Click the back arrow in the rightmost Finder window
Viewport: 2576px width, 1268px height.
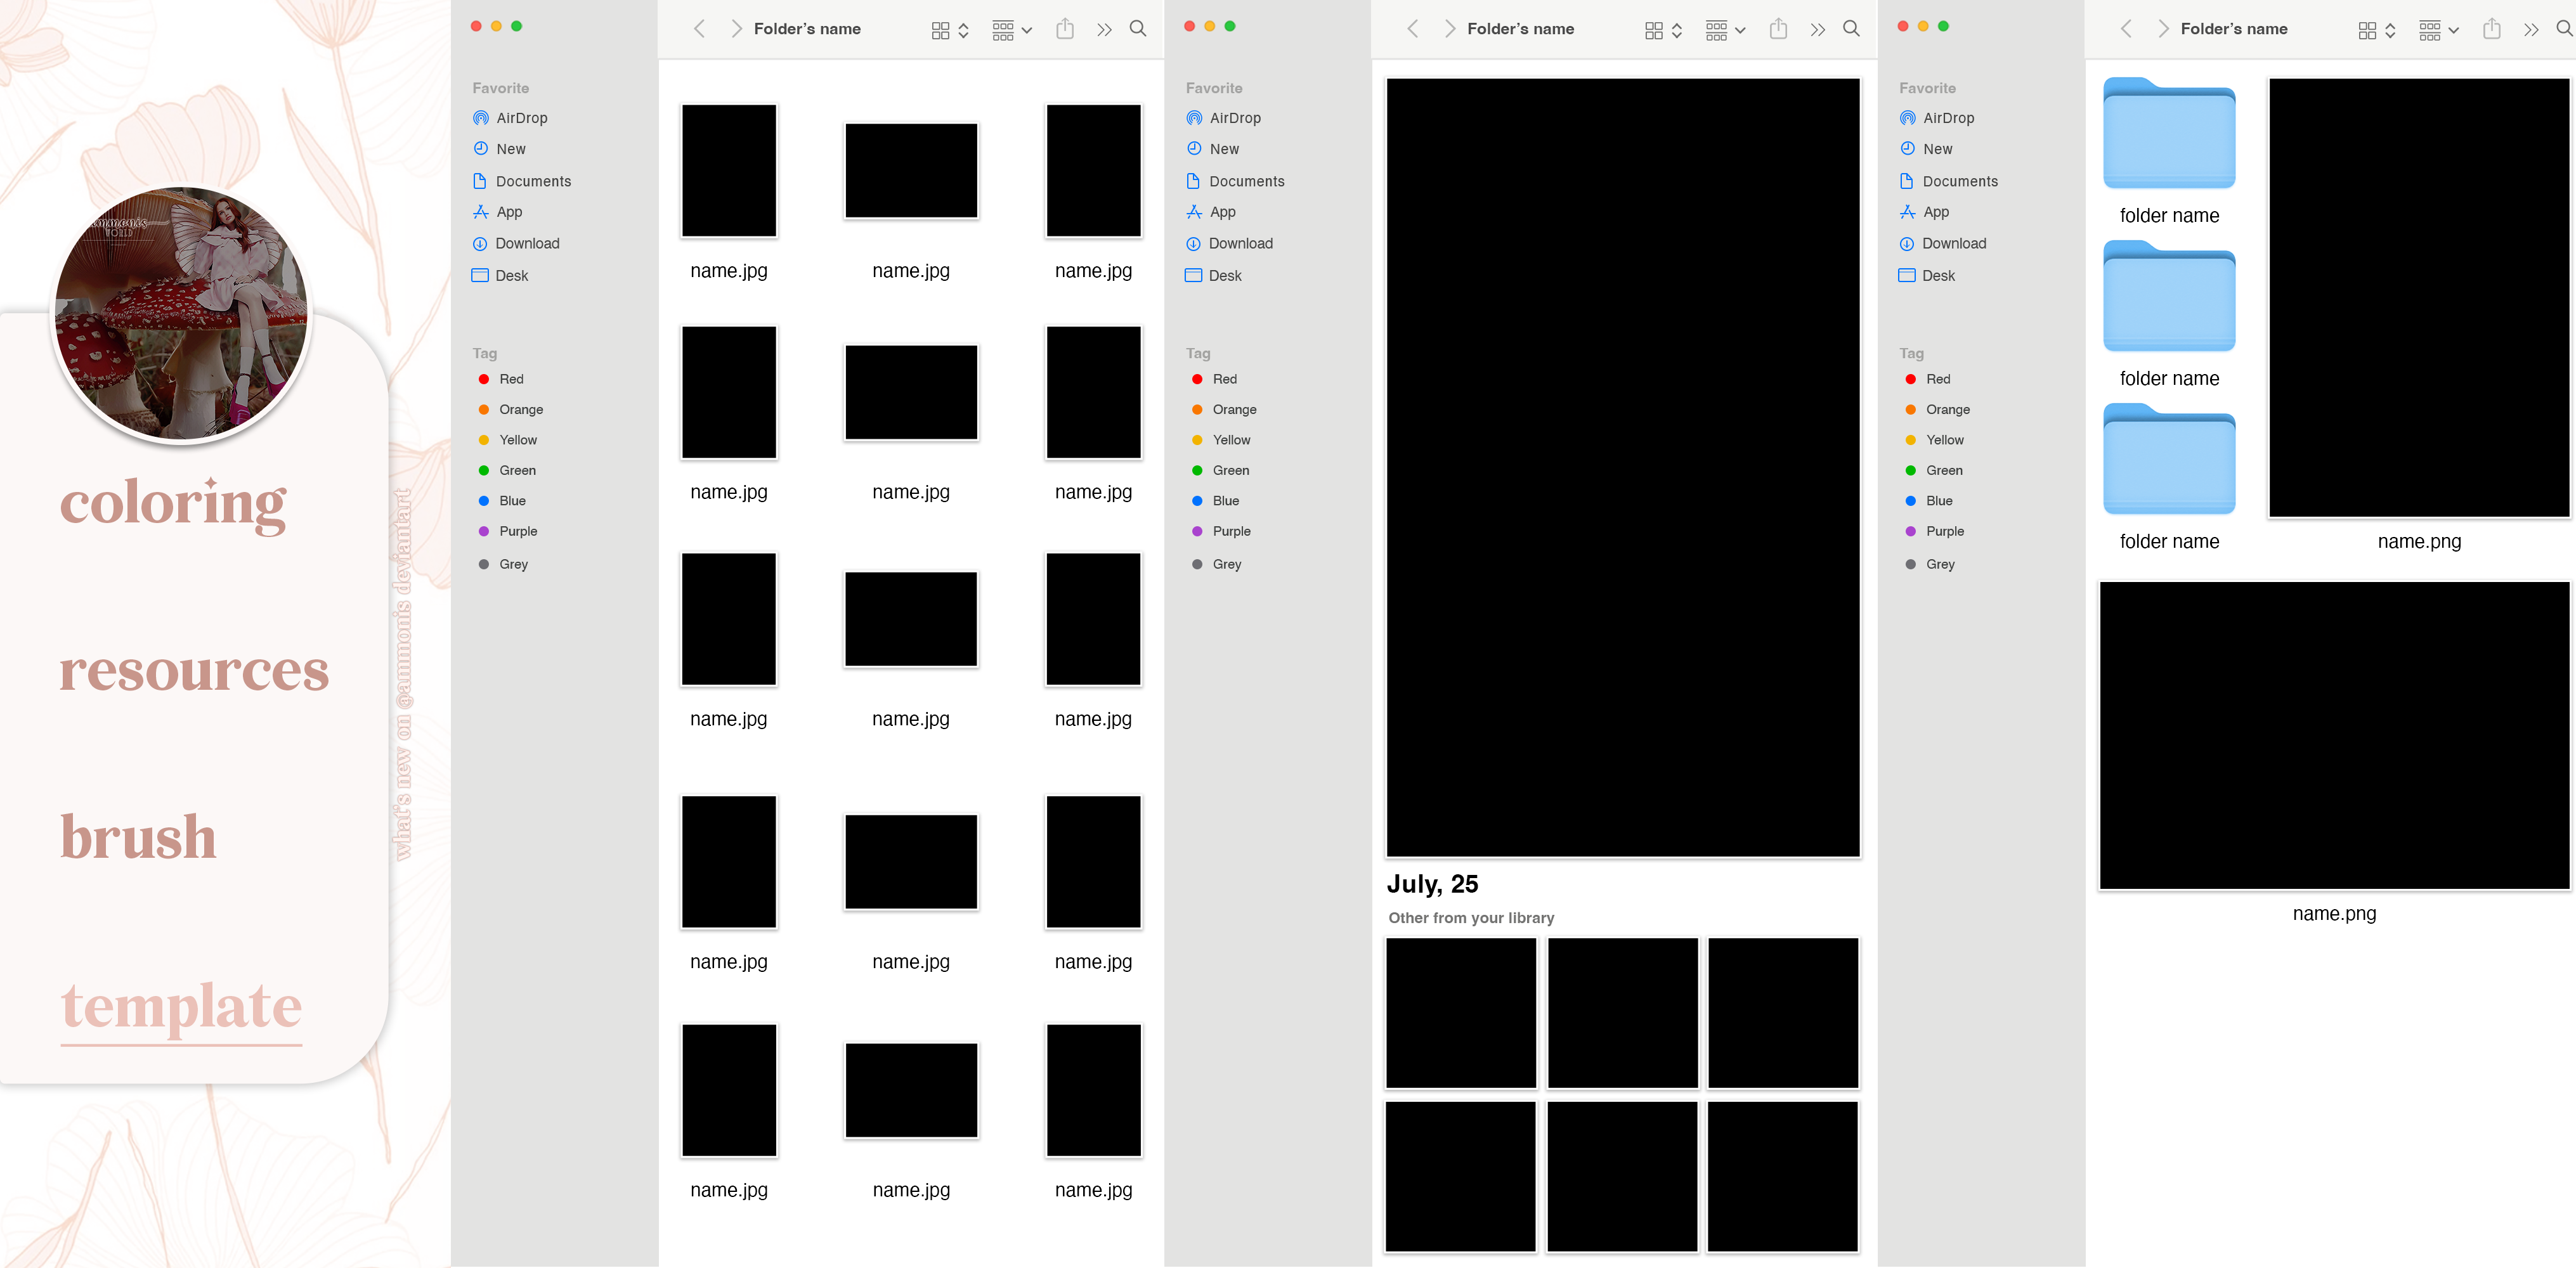click(2126, 29)
